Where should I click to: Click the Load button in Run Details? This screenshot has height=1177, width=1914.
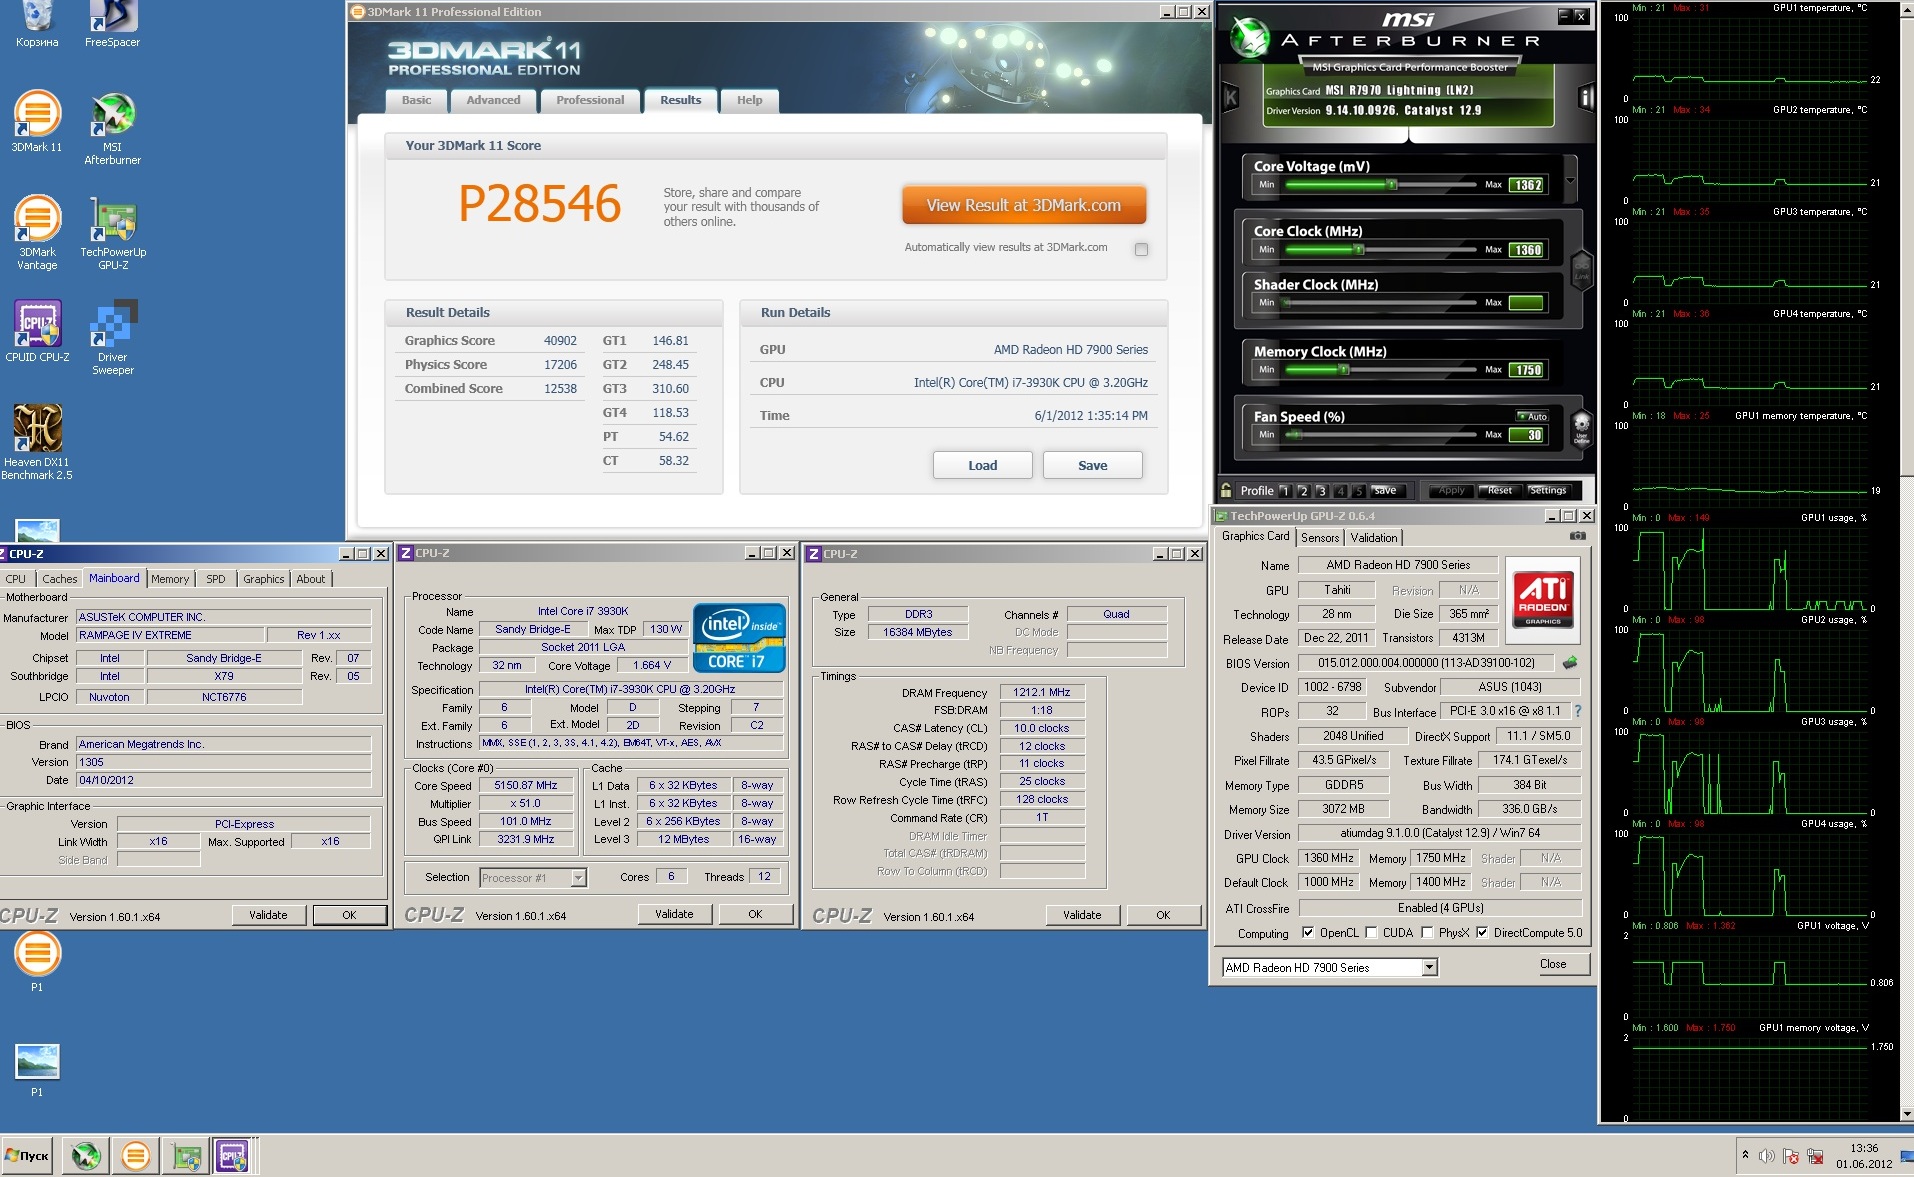(x=982, y=465)
